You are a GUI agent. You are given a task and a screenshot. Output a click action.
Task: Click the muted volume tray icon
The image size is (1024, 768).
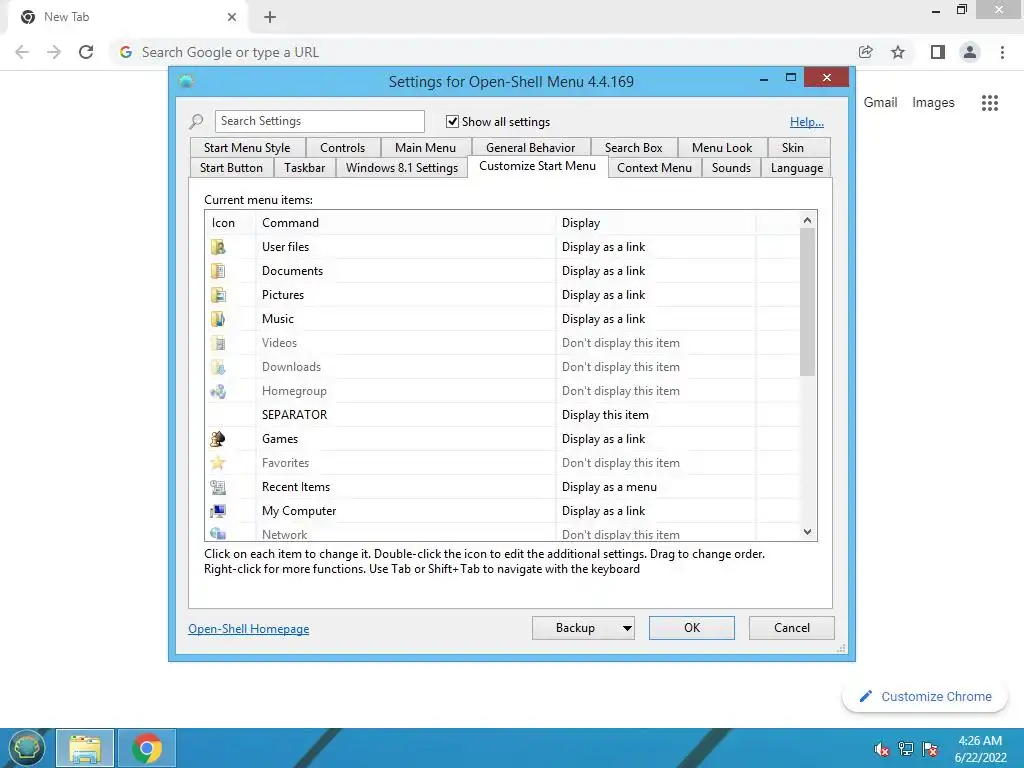tap(882, 749)
